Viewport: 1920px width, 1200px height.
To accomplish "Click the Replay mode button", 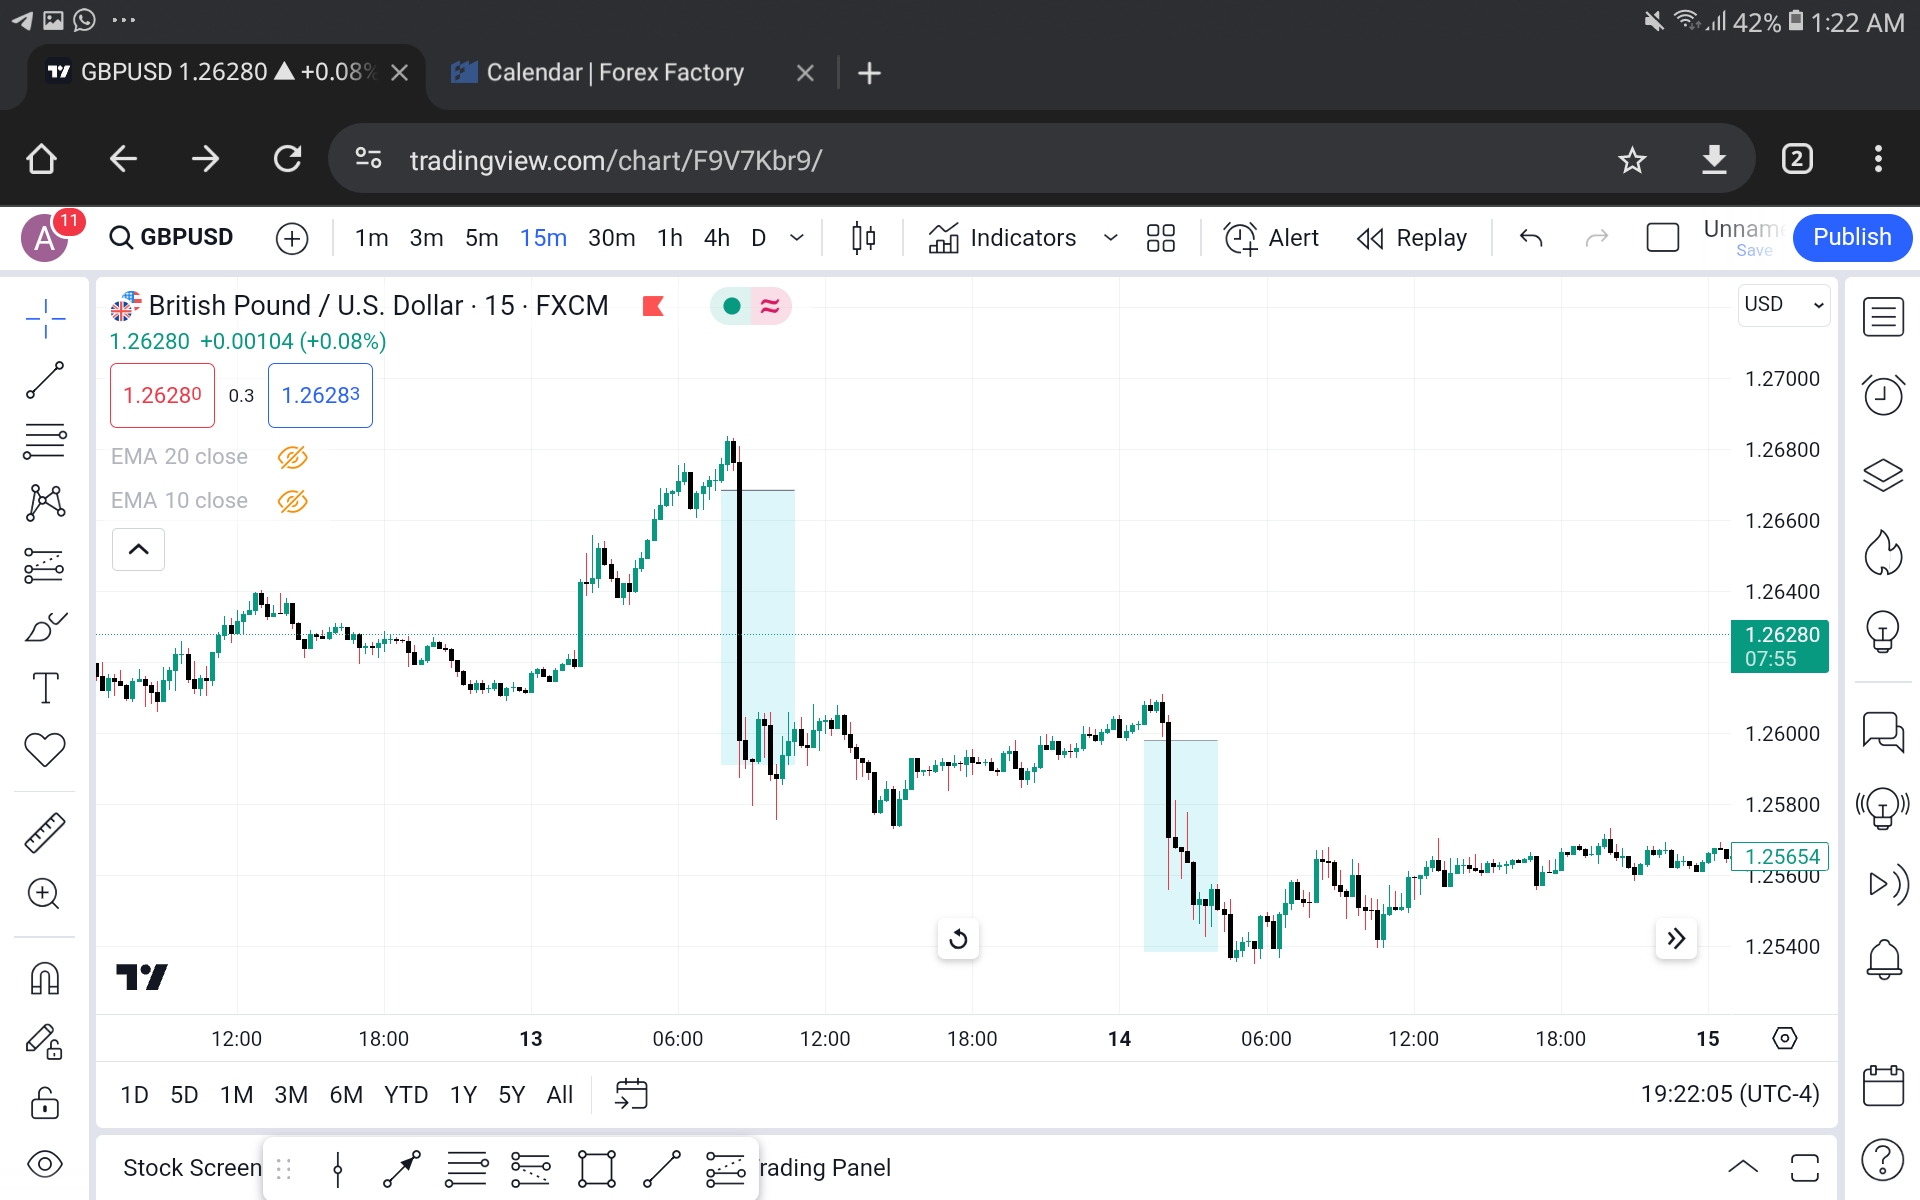I will pyautogui.click(x=1411, y=236).
